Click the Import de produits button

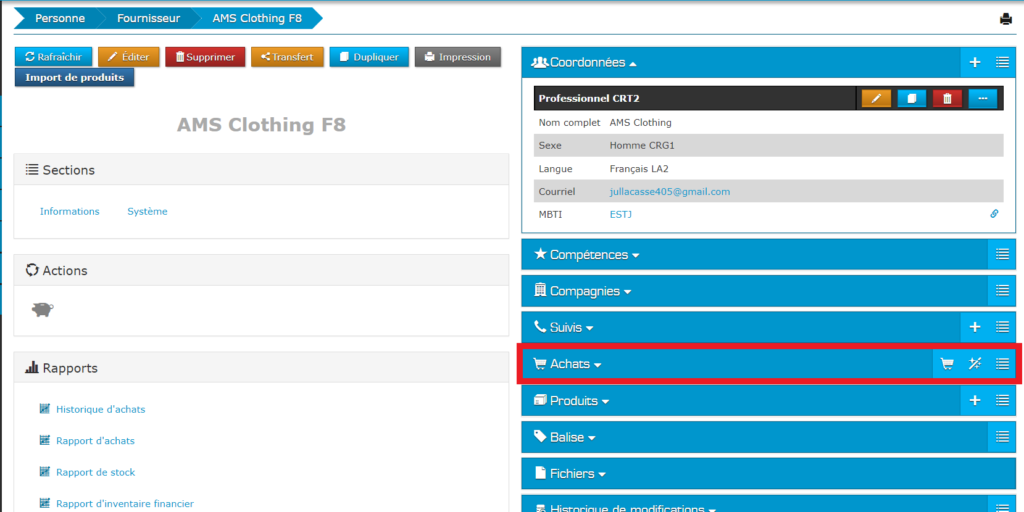tap(75, 77)
